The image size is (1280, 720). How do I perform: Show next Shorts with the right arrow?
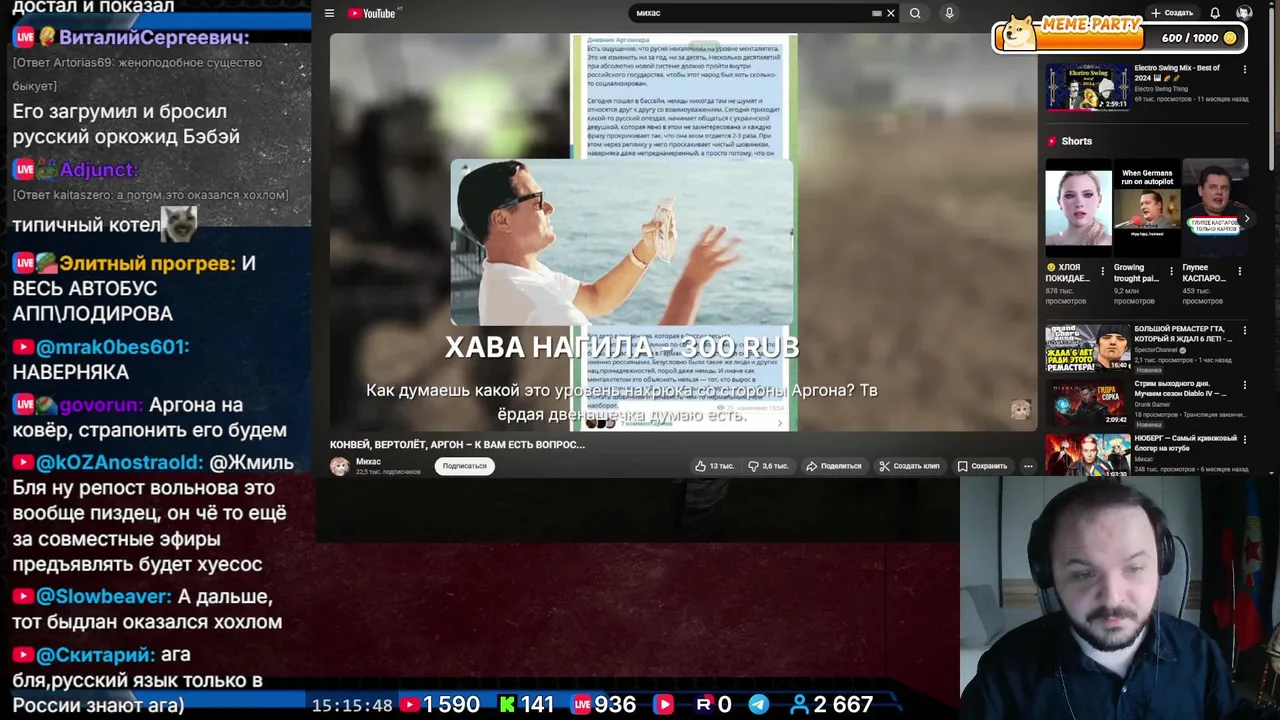[x=1246, y=218]
